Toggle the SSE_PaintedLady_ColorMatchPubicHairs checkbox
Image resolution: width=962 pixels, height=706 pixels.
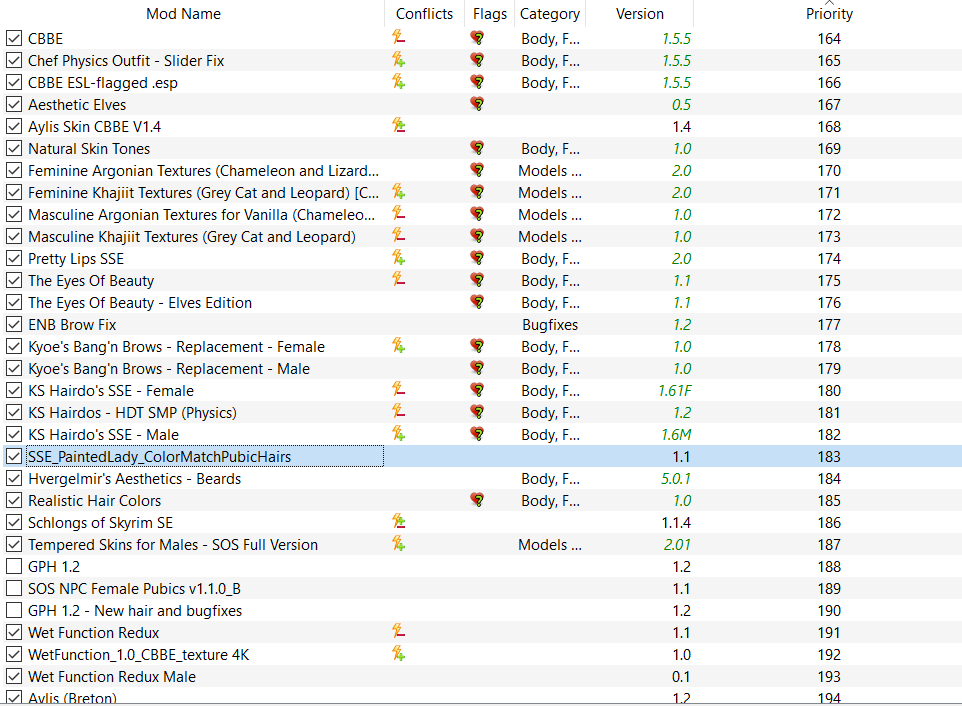(13, 456)
